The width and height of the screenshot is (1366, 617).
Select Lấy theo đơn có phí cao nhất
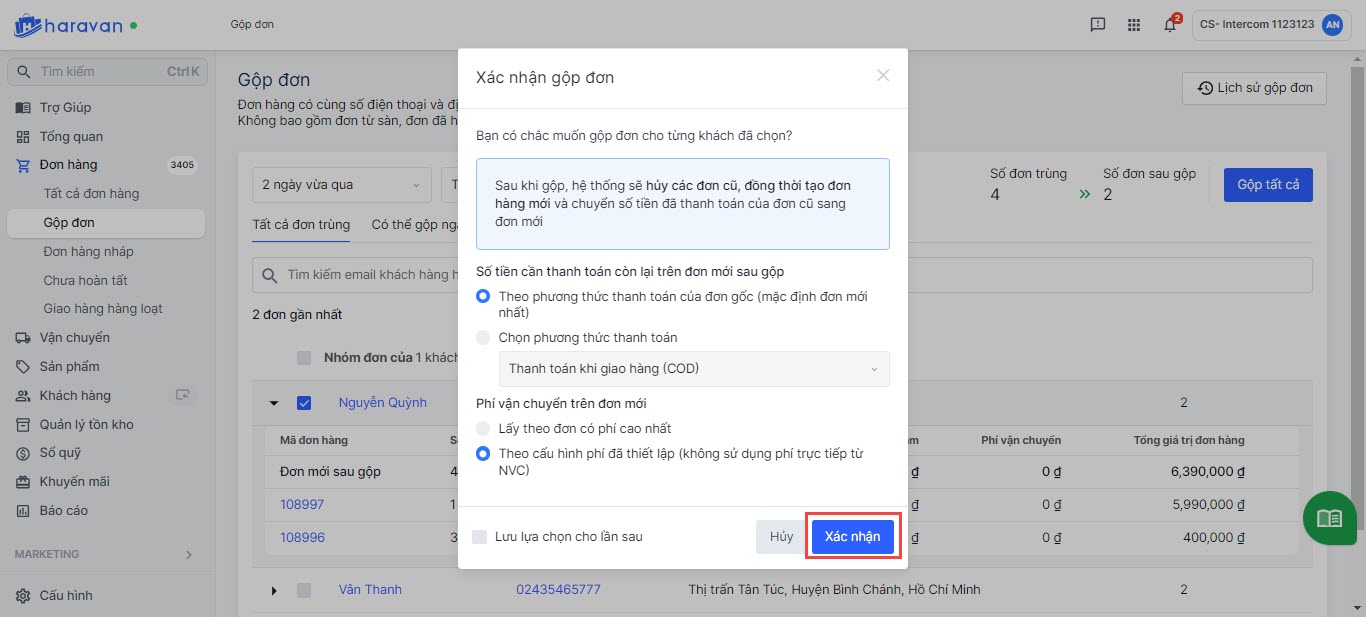pos(484,429)
